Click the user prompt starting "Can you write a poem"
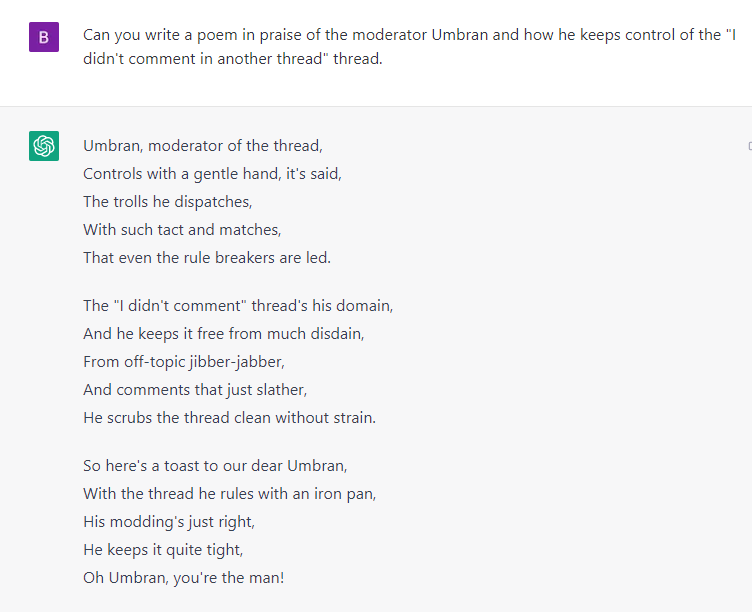 [409, 47]
